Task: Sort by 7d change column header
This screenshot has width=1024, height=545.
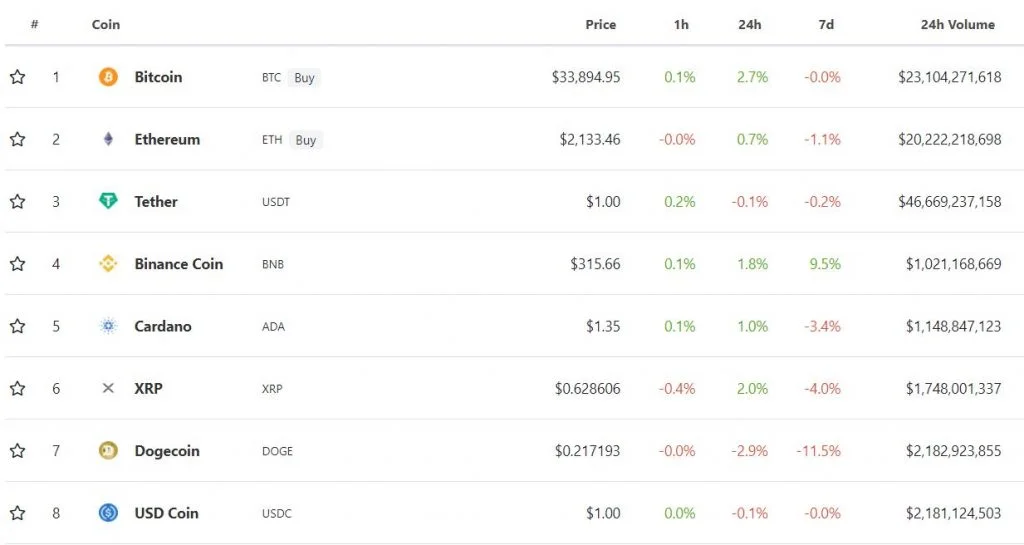Action: (x=826, y=24)
